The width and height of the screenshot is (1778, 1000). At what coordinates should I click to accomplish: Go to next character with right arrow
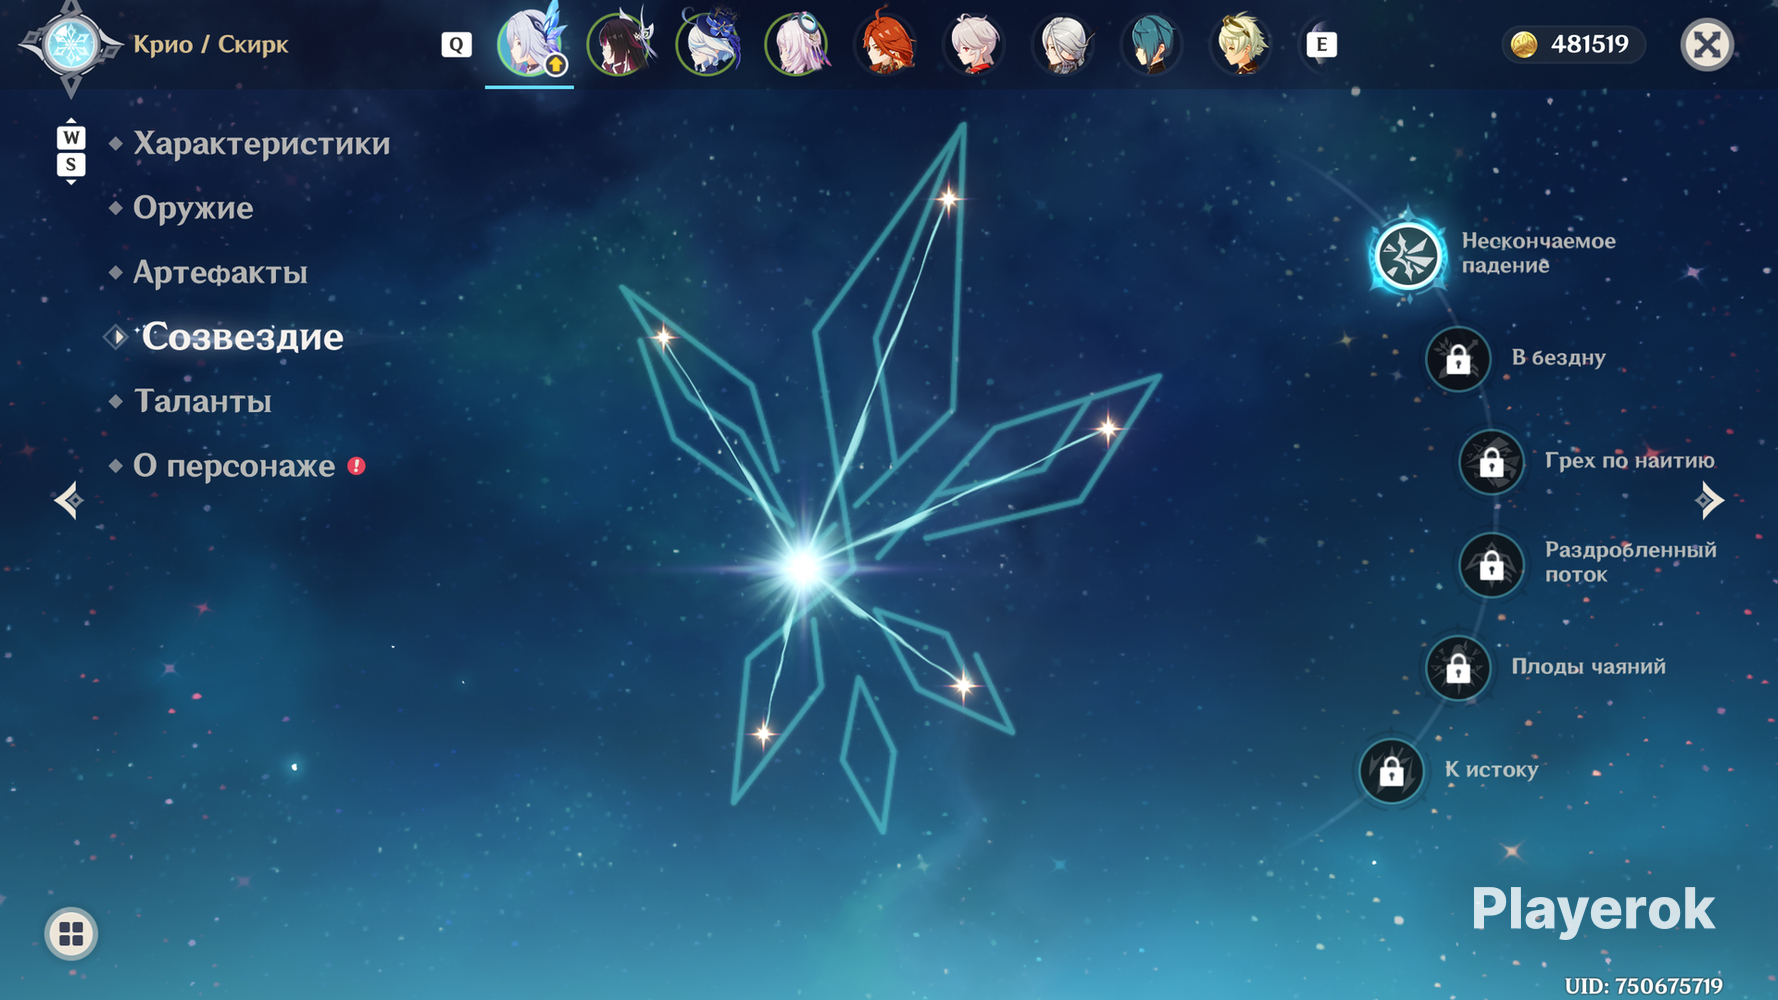point(1710,500)
